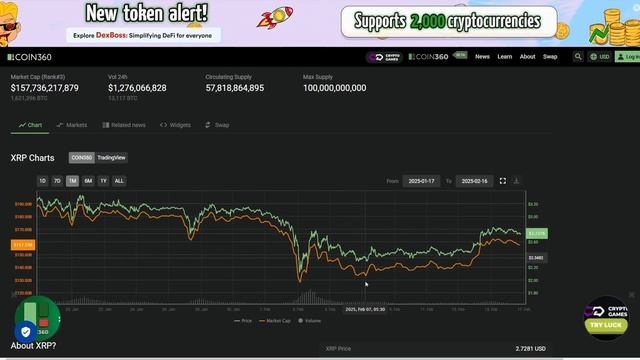Open the search magnifier icon
This screenshot has width=640, height=360.
[578, 57]
